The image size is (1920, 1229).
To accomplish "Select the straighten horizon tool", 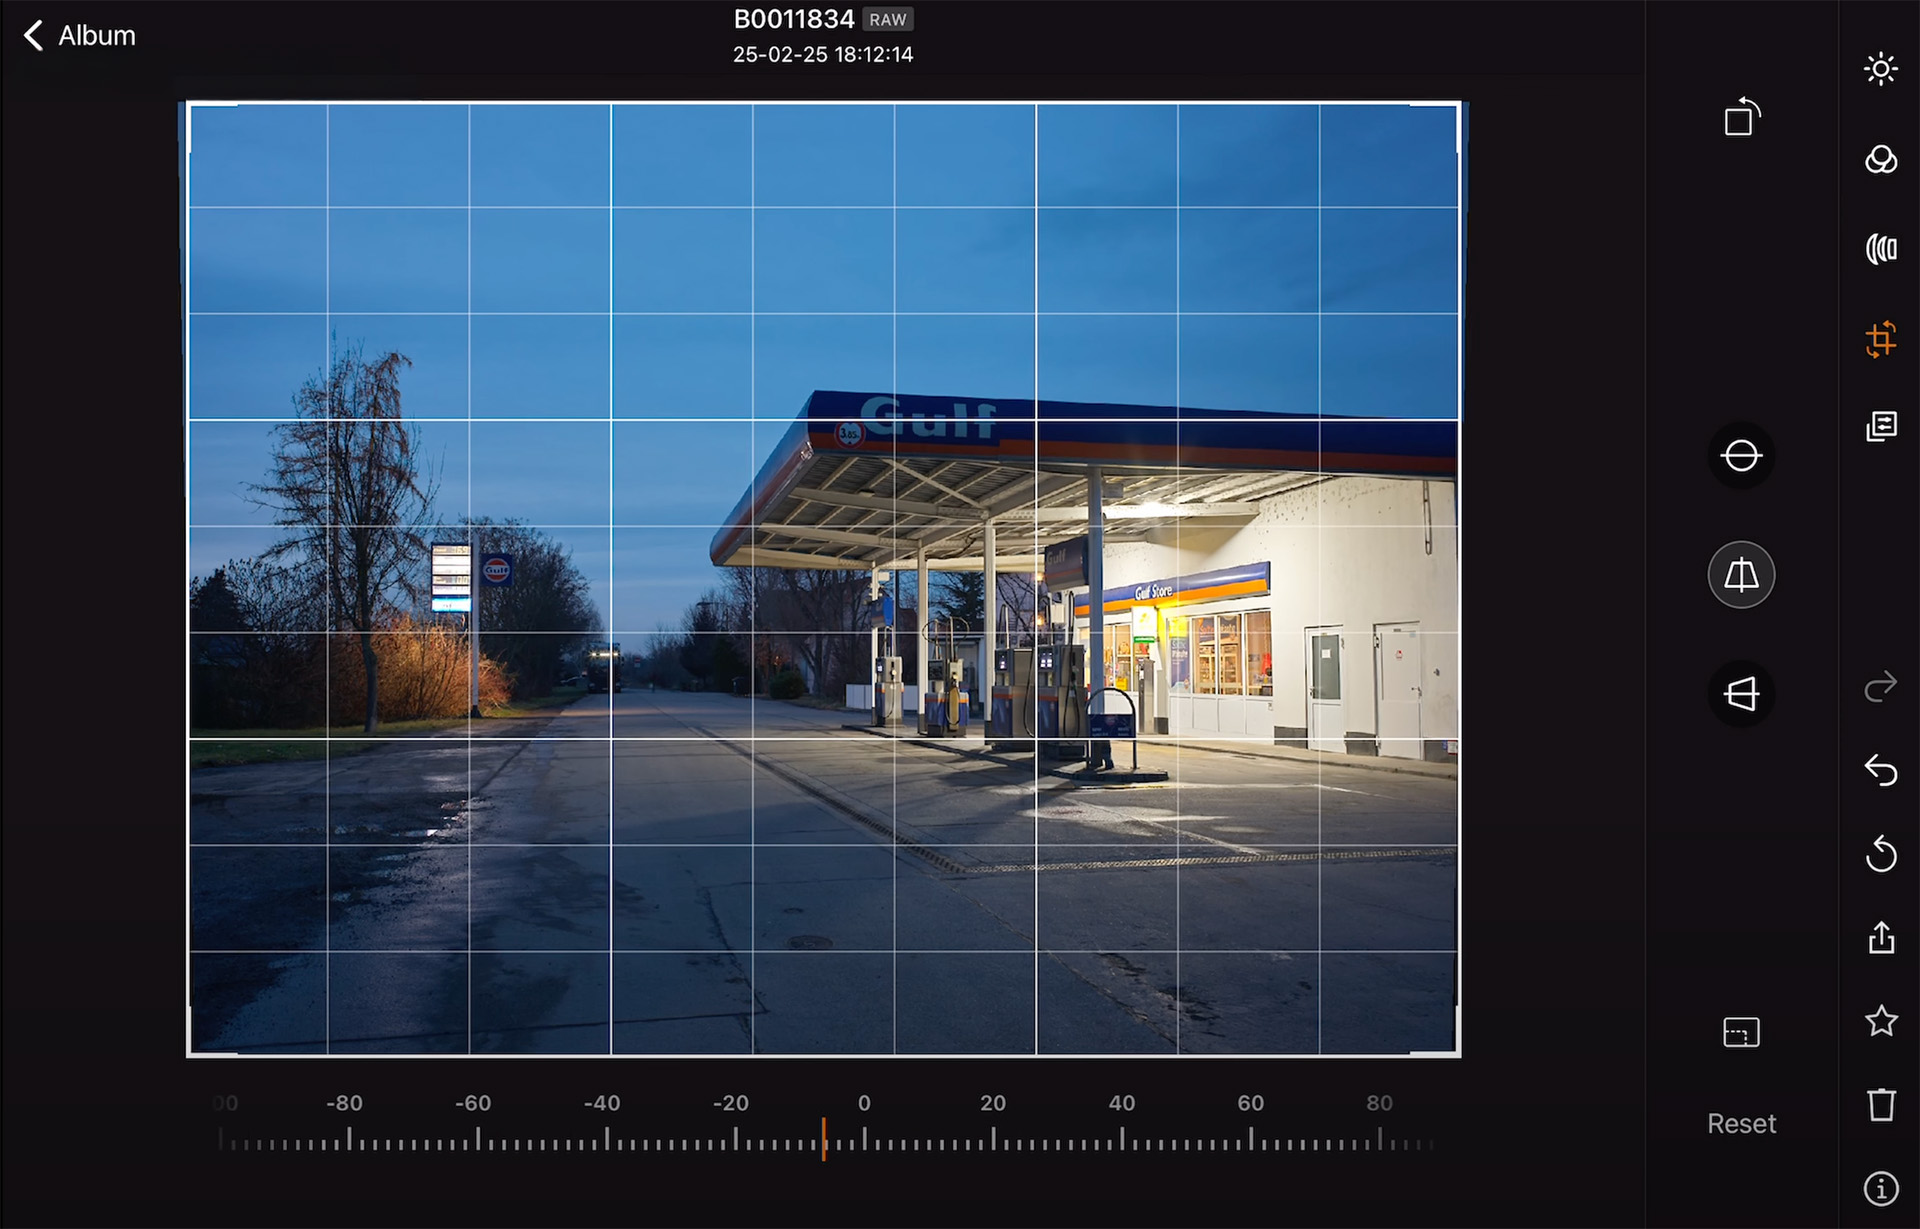I will tap(1741, 456).
